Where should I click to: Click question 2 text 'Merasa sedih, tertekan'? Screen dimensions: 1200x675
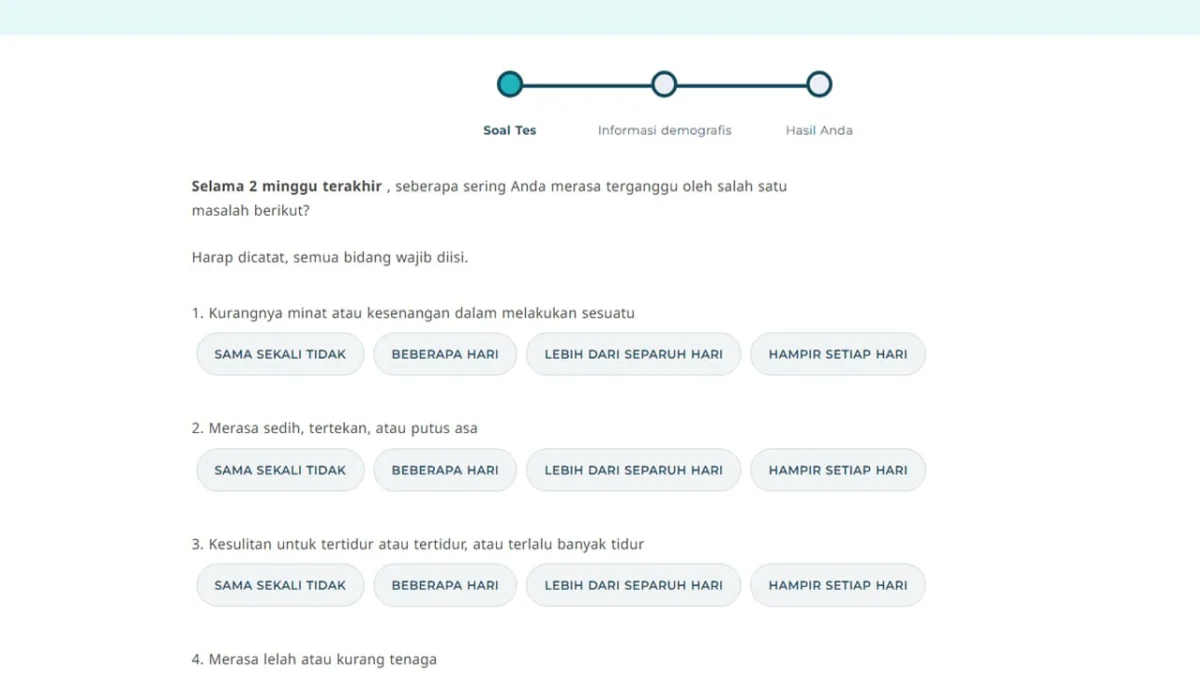335,428
